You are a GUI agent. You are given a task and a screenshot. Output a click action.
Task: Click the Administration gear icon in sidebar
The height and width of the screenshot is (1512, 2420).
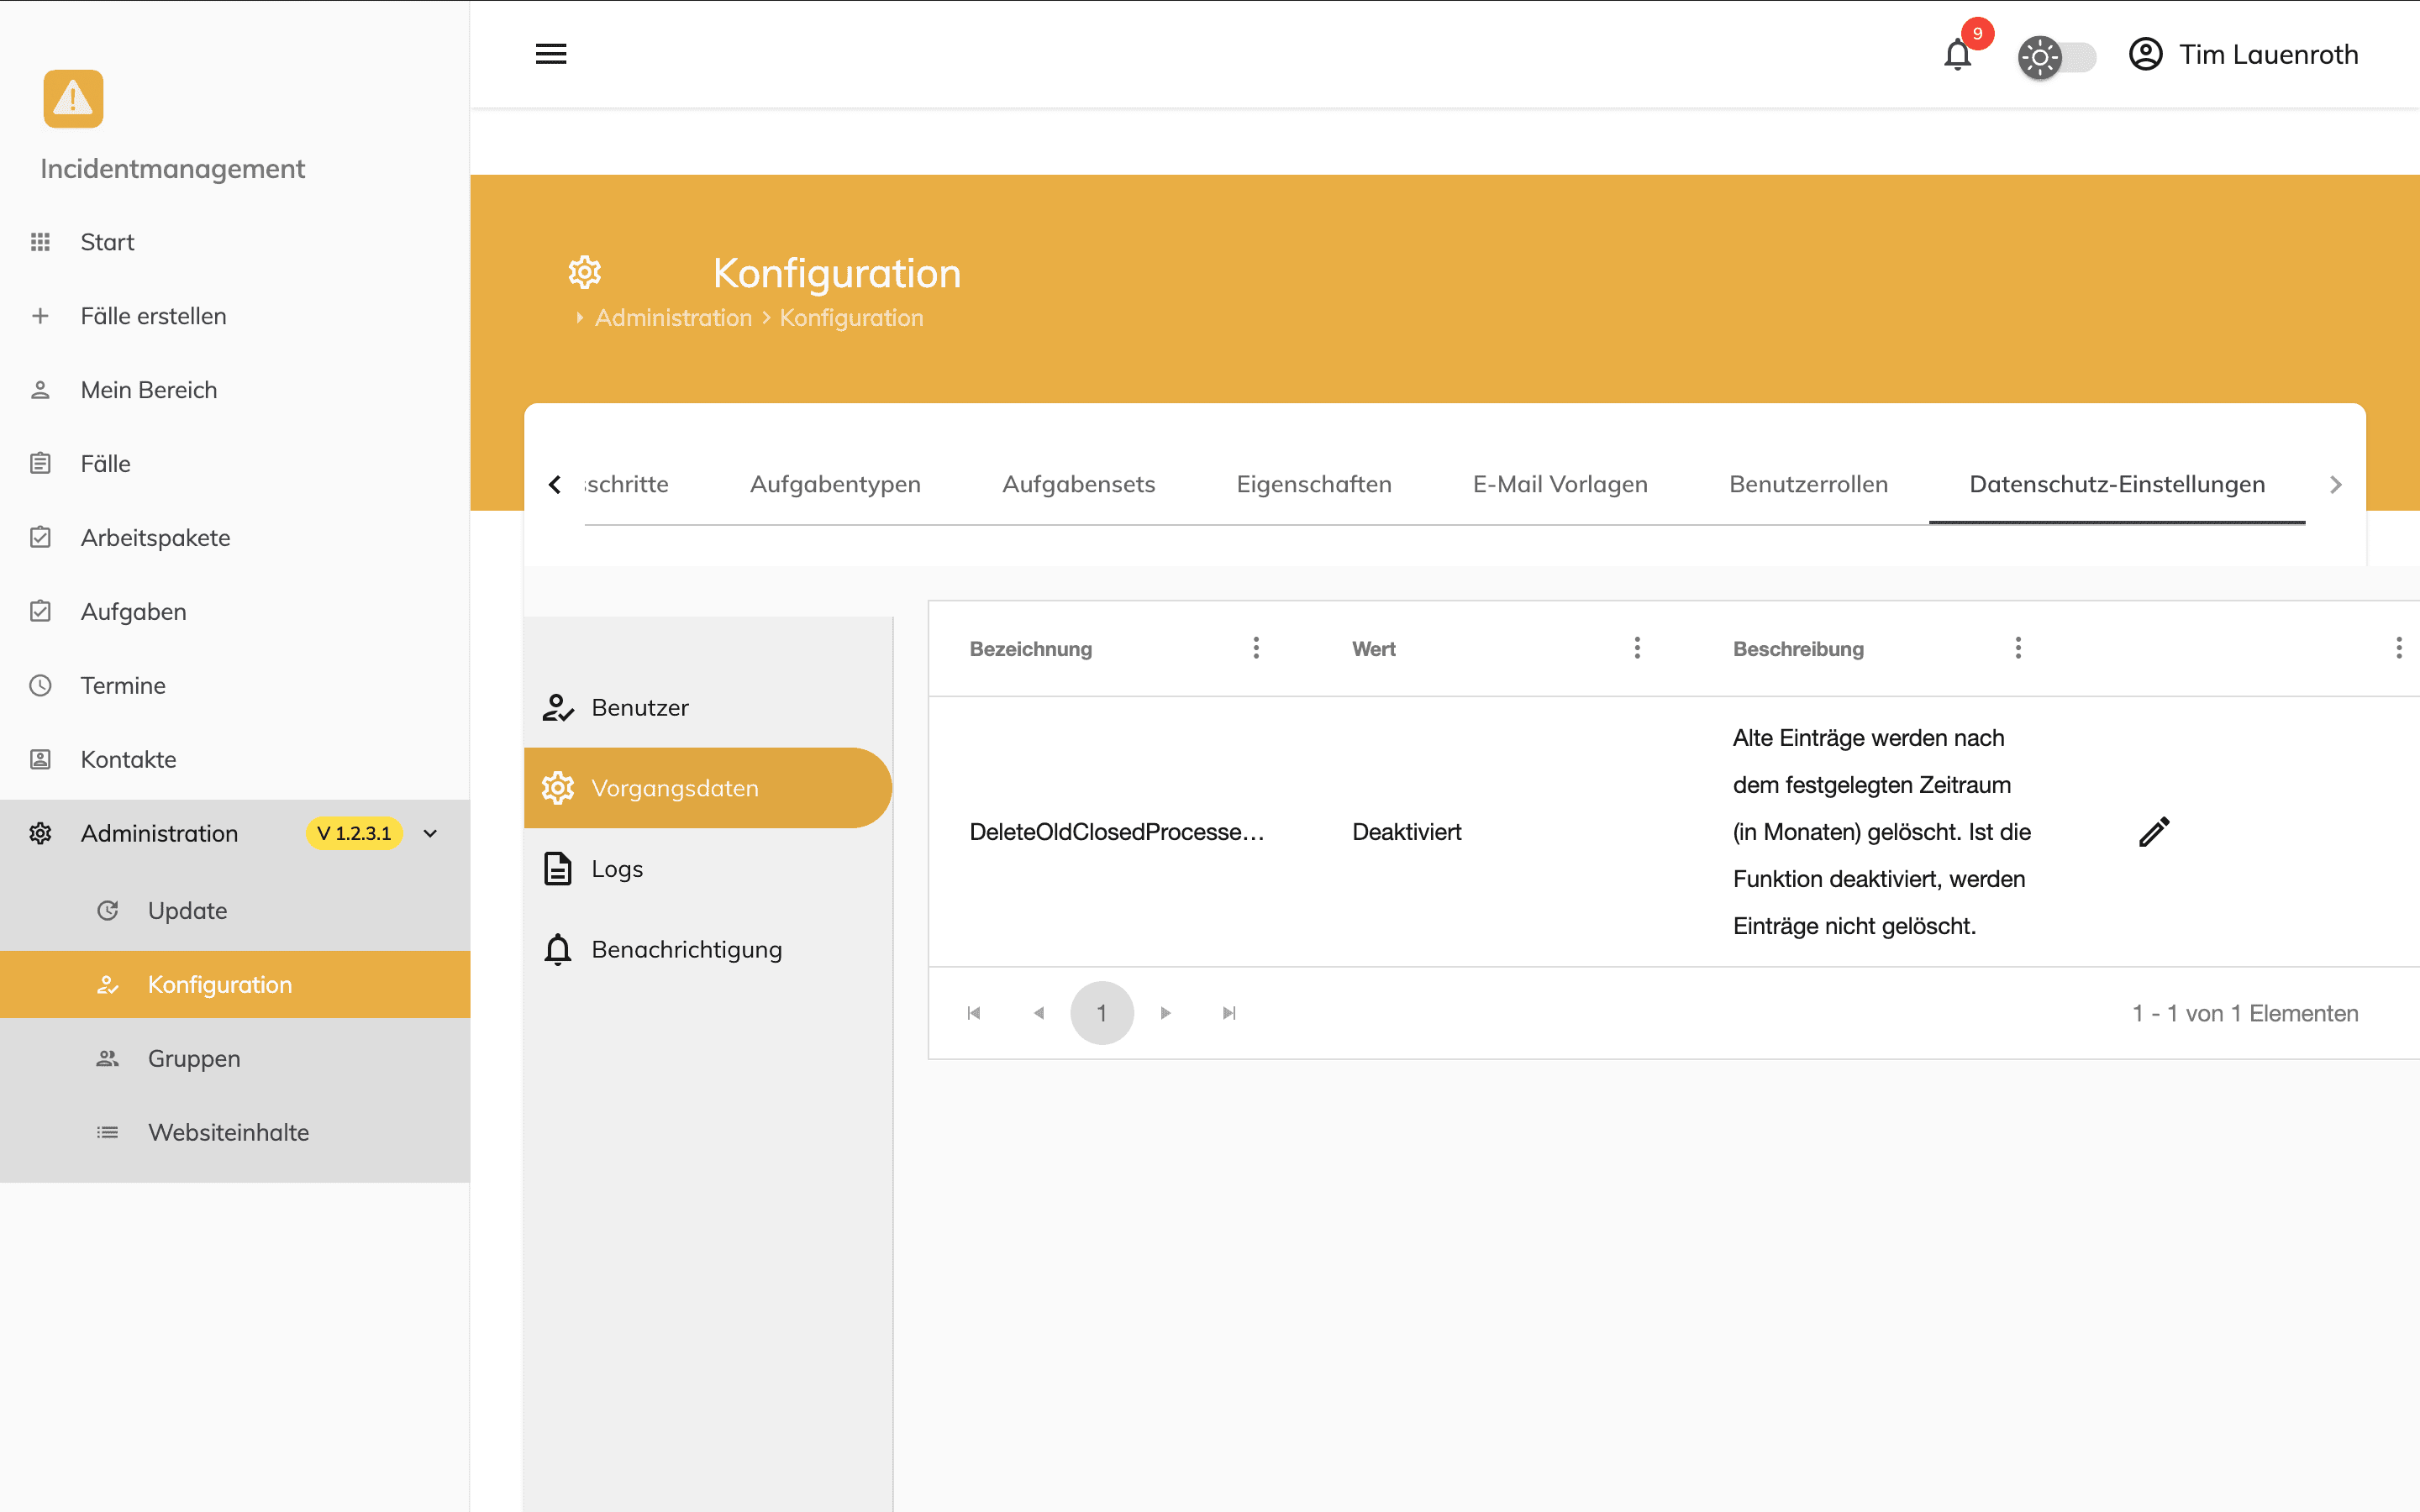click(x=40, y=834)
